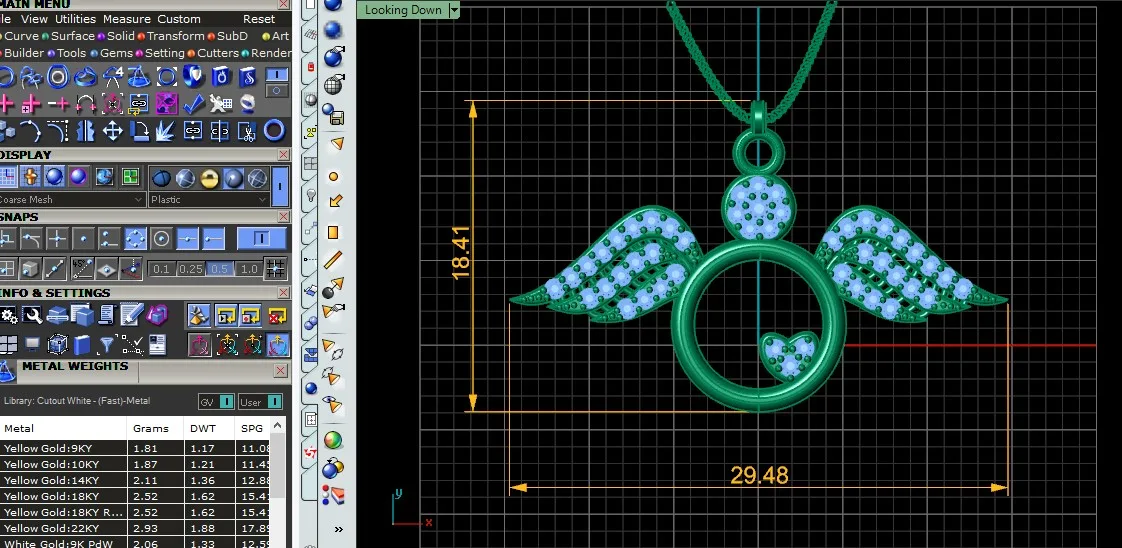The width and height of the screenshot is (1122, 548).
Task: Select the mirror tool icon
Action: (x=85, y=131)
